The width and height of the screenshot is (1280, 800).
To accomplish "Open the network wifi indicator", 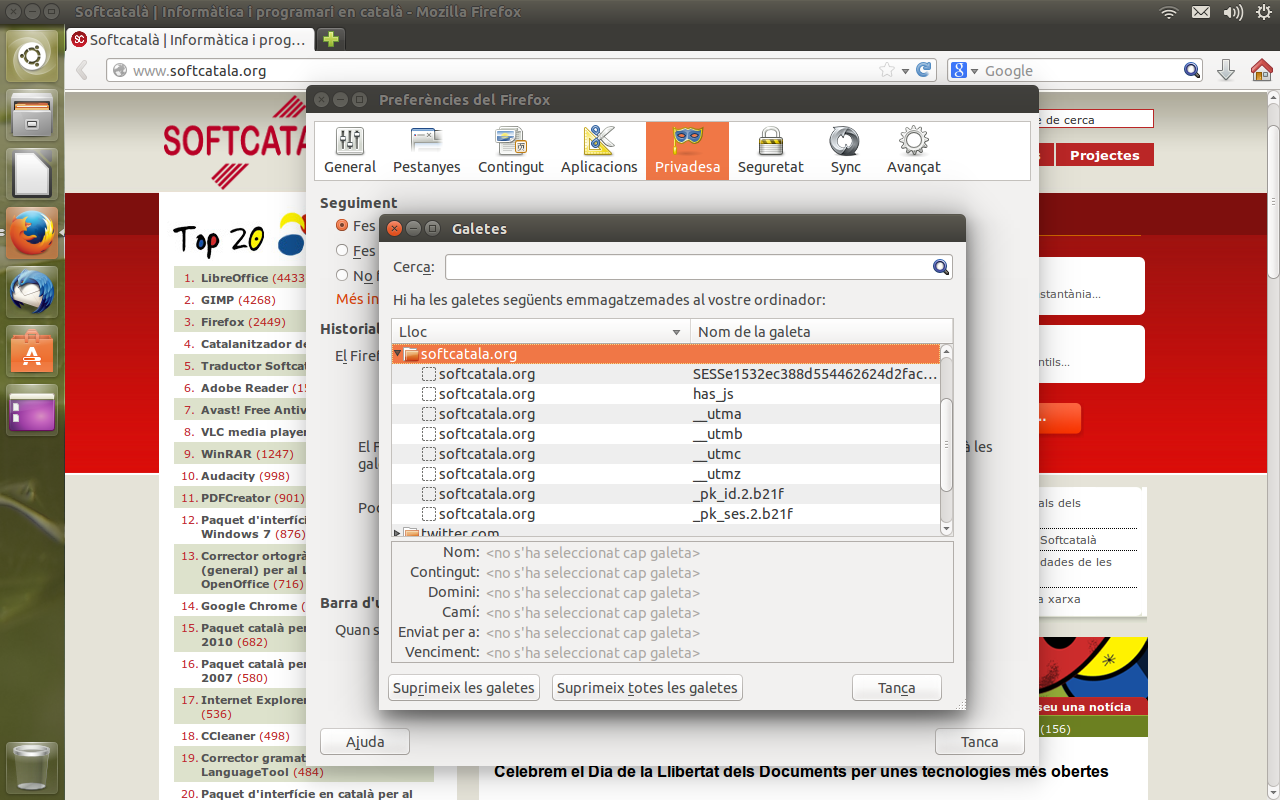I will click(x=1168, y=12).
